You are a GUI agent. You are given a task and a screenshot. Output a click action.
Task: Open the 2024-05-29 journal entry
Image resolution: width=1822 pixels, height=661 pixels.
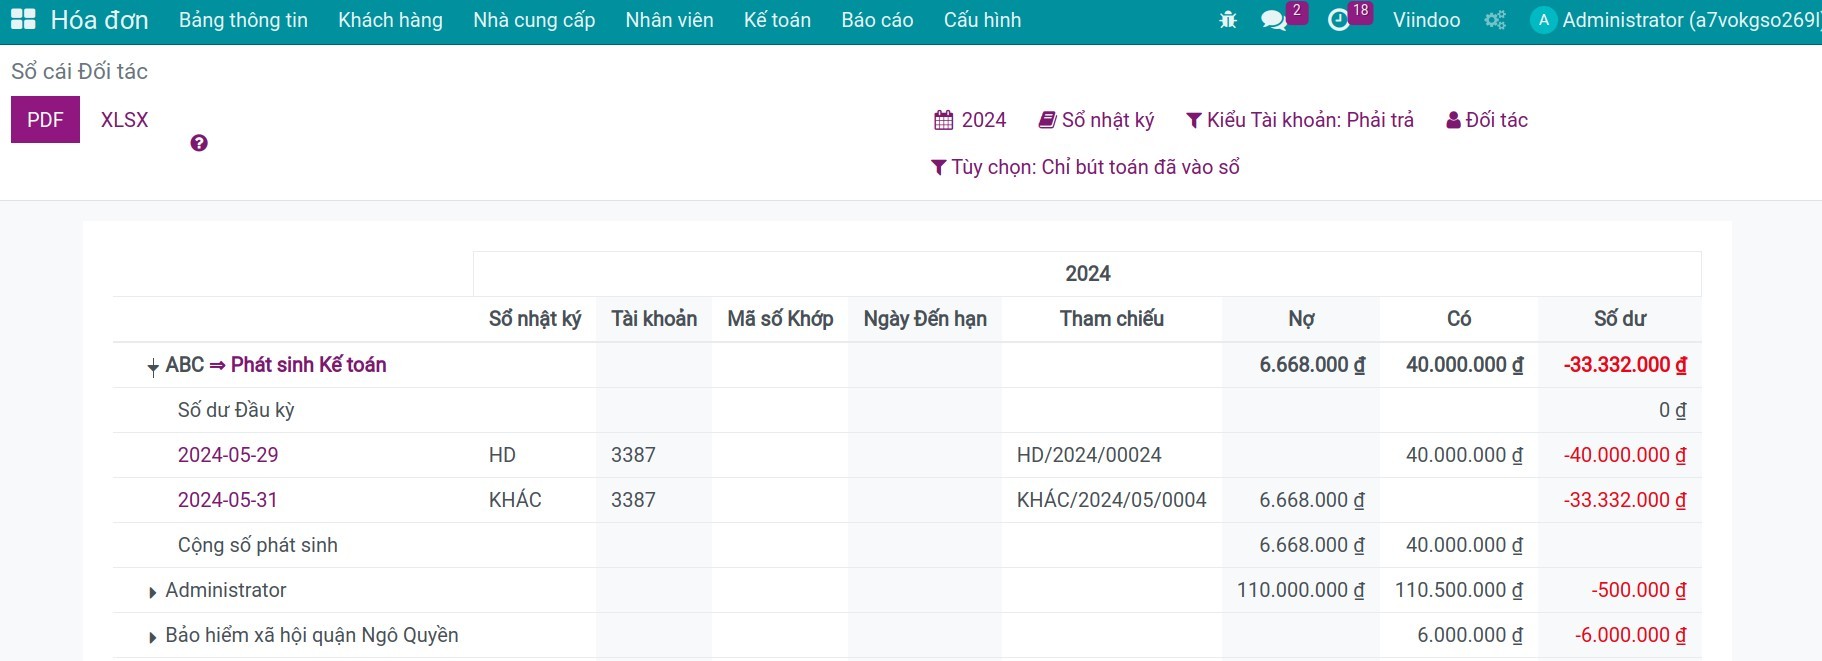(228, 455)
